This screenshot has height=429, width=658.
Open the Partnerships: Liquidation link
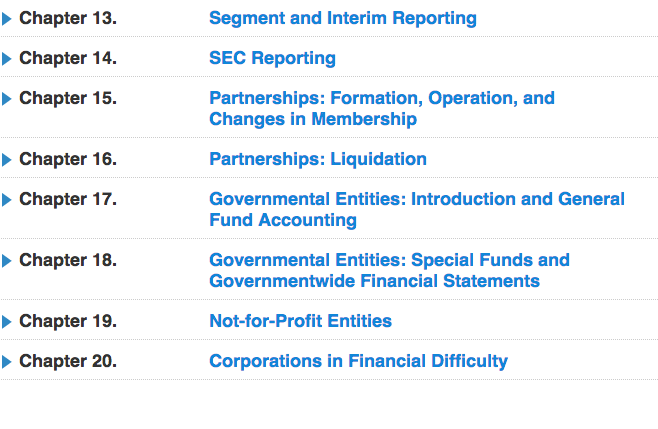click(317, 159)
